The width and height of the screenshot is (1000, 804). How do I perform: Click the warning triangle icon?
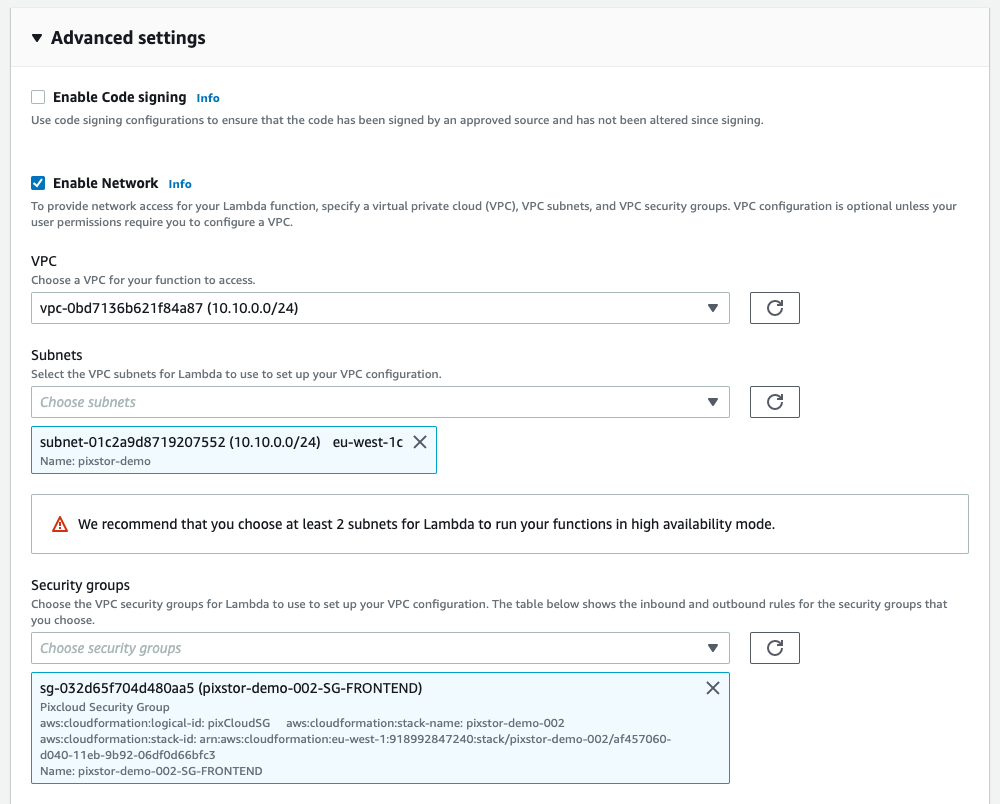click(x=62, y=523)
